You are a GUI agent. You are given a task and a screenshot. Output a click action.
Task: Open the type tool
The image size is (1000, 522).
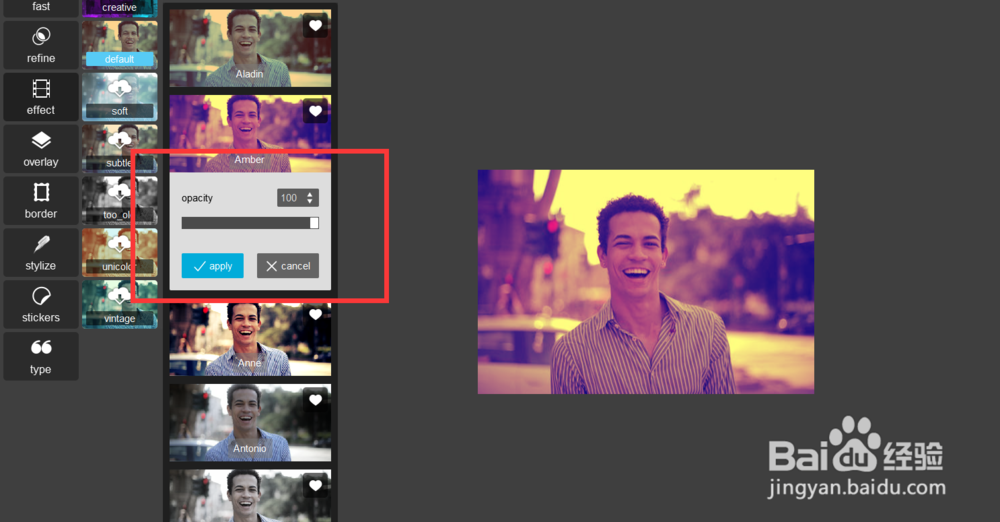point(41,356)
